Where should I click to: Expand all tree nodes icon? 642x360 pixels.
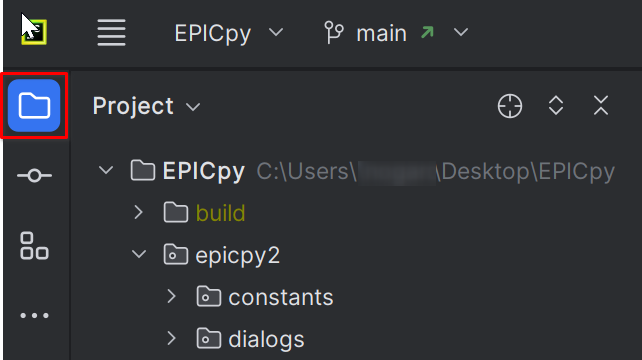[x=556, y=106]
